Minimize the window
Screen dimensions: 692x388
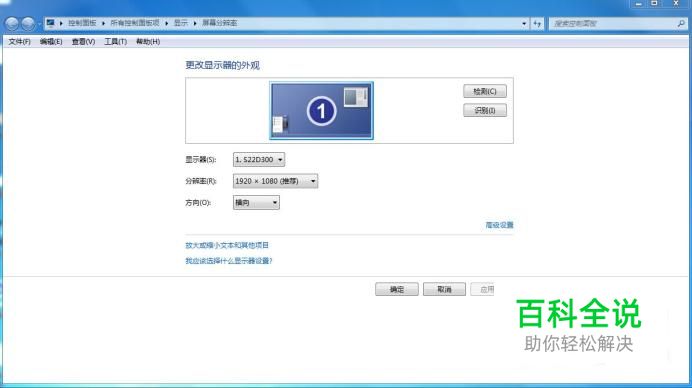coord(638,4)
